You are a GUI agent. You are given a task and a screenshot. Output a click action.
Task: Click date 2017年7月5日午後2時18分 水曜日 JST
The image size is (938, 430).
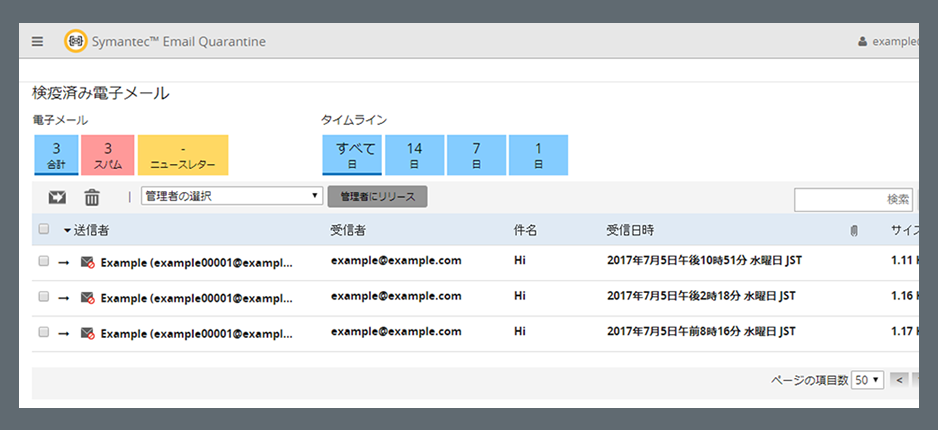pyautogui.click(x=701, y=296)
